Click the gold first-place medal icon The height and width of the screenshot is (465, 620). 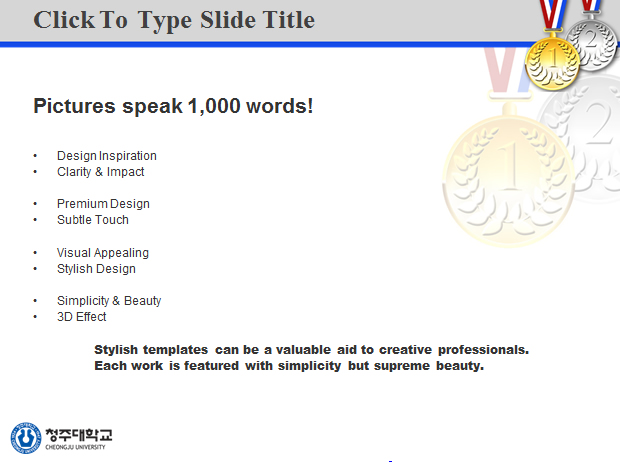pyautogui.click(x=552, y=62)
